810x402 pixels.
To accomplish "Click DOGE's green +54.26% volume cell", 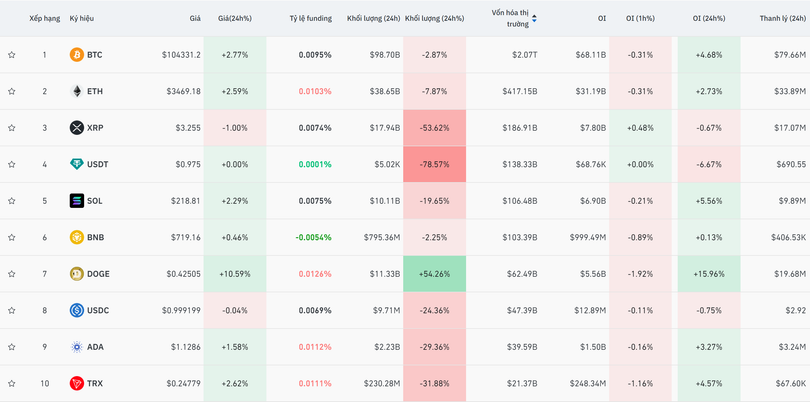I will 435,274.
